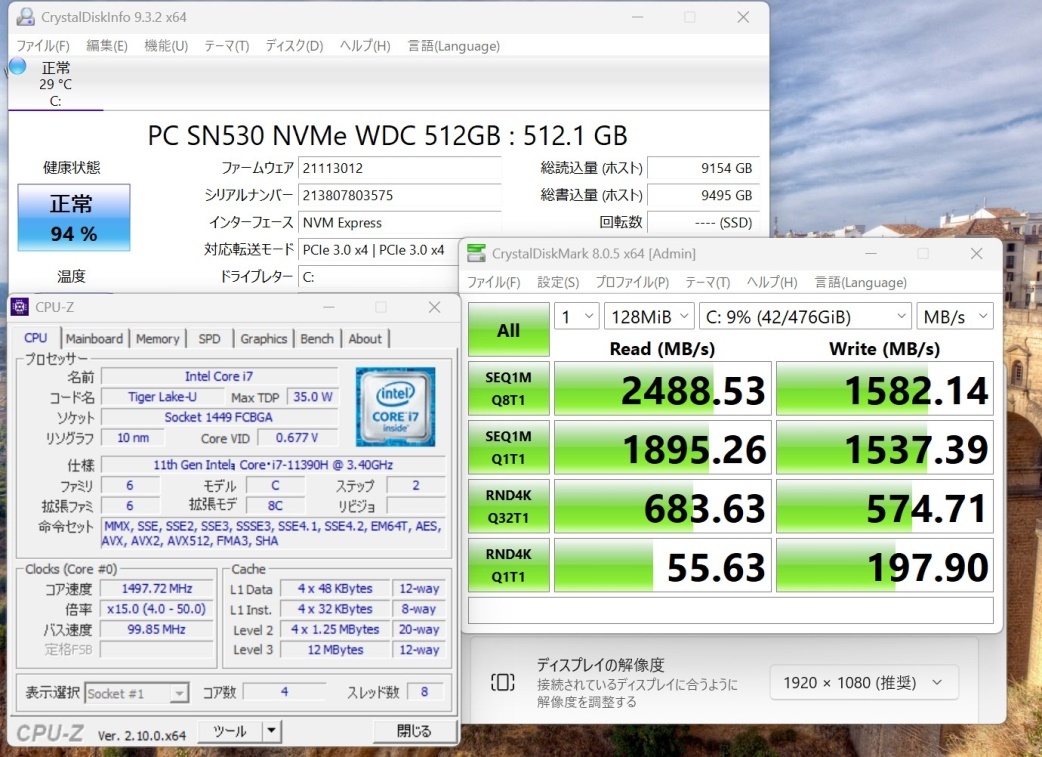
Task: Run the RND4K Q1T1 benchmark
Action: [508, 565]
